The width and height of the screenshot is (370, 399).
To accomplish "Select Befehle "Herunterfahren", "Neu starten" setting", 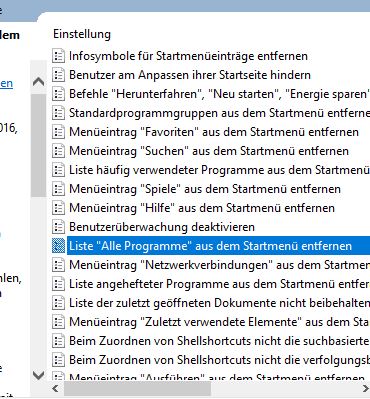I will pyautogui.click(x=219, y=94).
